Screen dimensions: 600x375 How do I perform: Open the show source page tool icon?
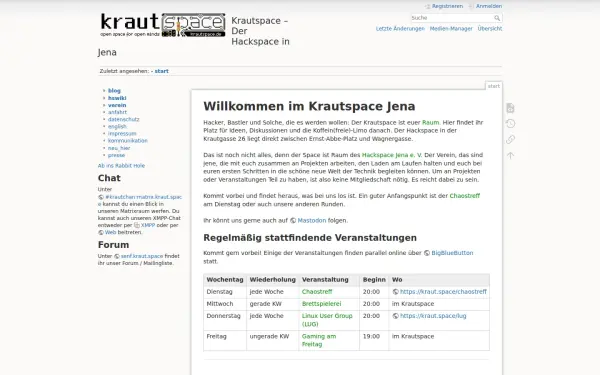click(510, 108)
